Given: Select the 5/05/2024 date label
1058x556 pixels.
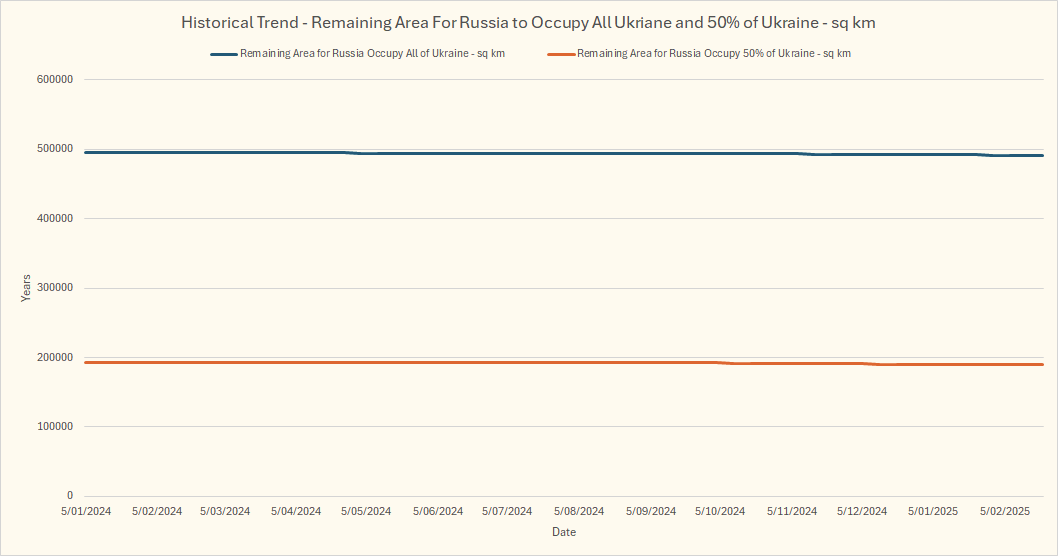Looking at the screenshot, I should pos(367,511).
